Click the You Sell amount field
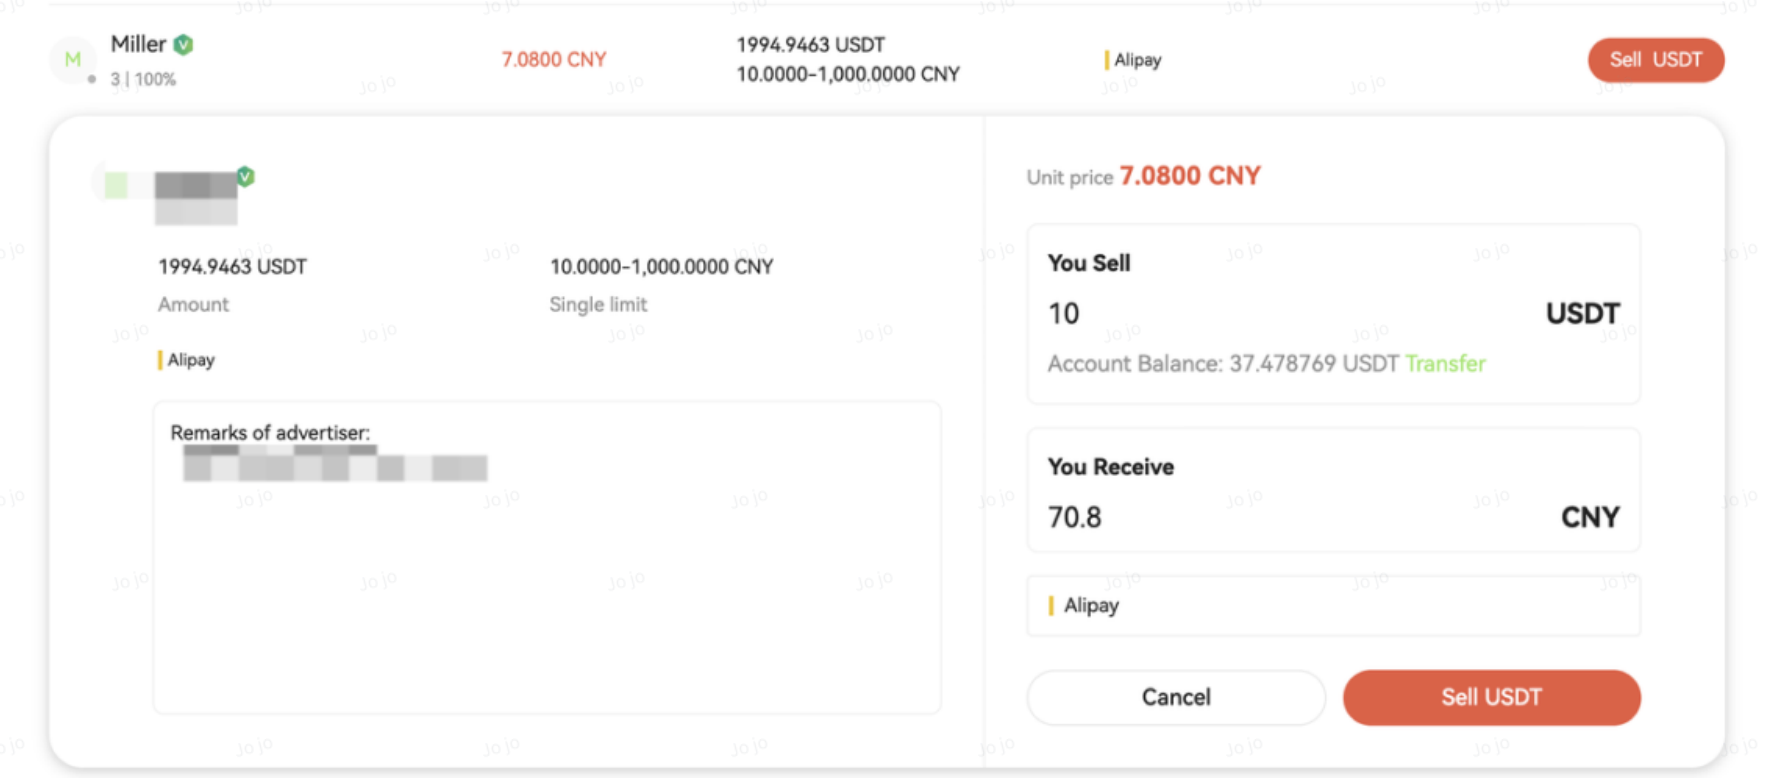This screenshot has width=1768, height=778. coord(1280,314)
